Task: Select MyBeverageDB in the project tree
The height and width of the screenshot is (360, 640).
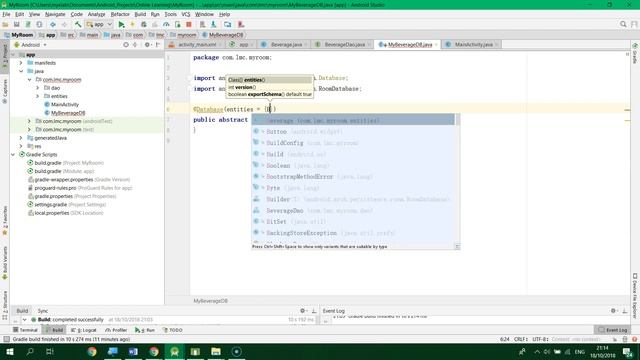Action: [x=68, y=113]
